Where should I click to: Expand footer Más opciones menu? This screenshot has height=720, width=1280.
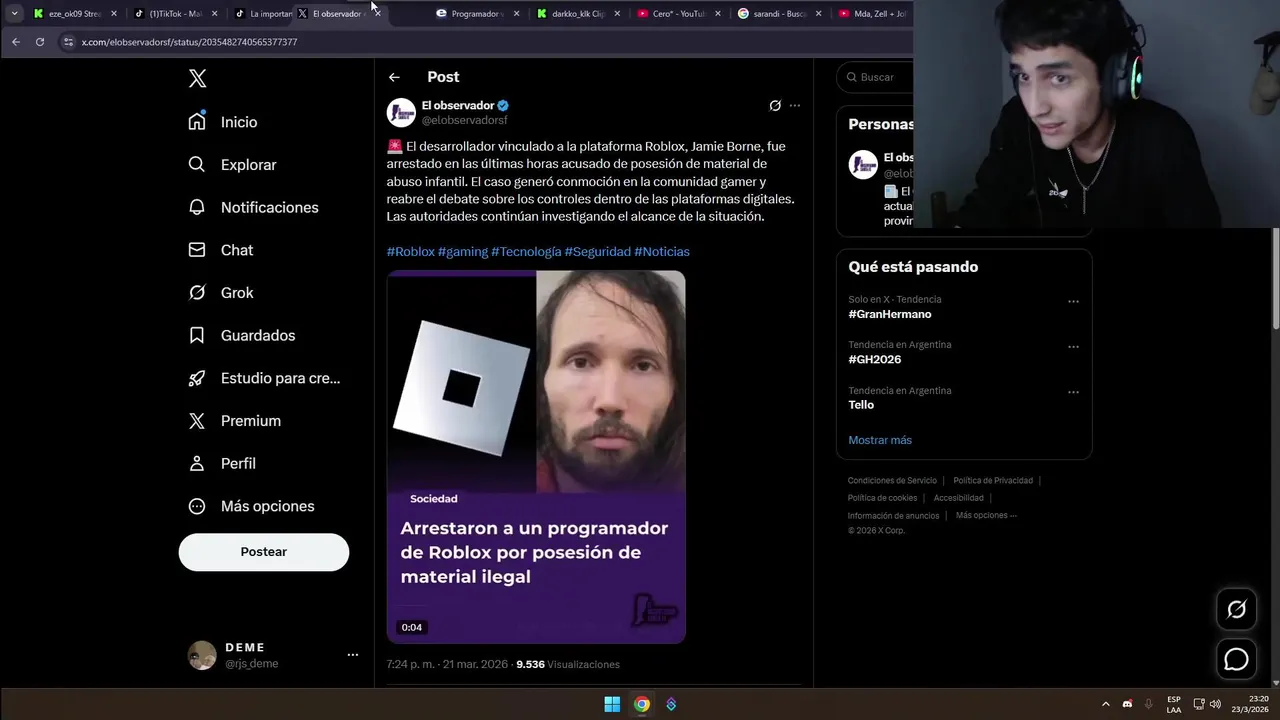986,515
